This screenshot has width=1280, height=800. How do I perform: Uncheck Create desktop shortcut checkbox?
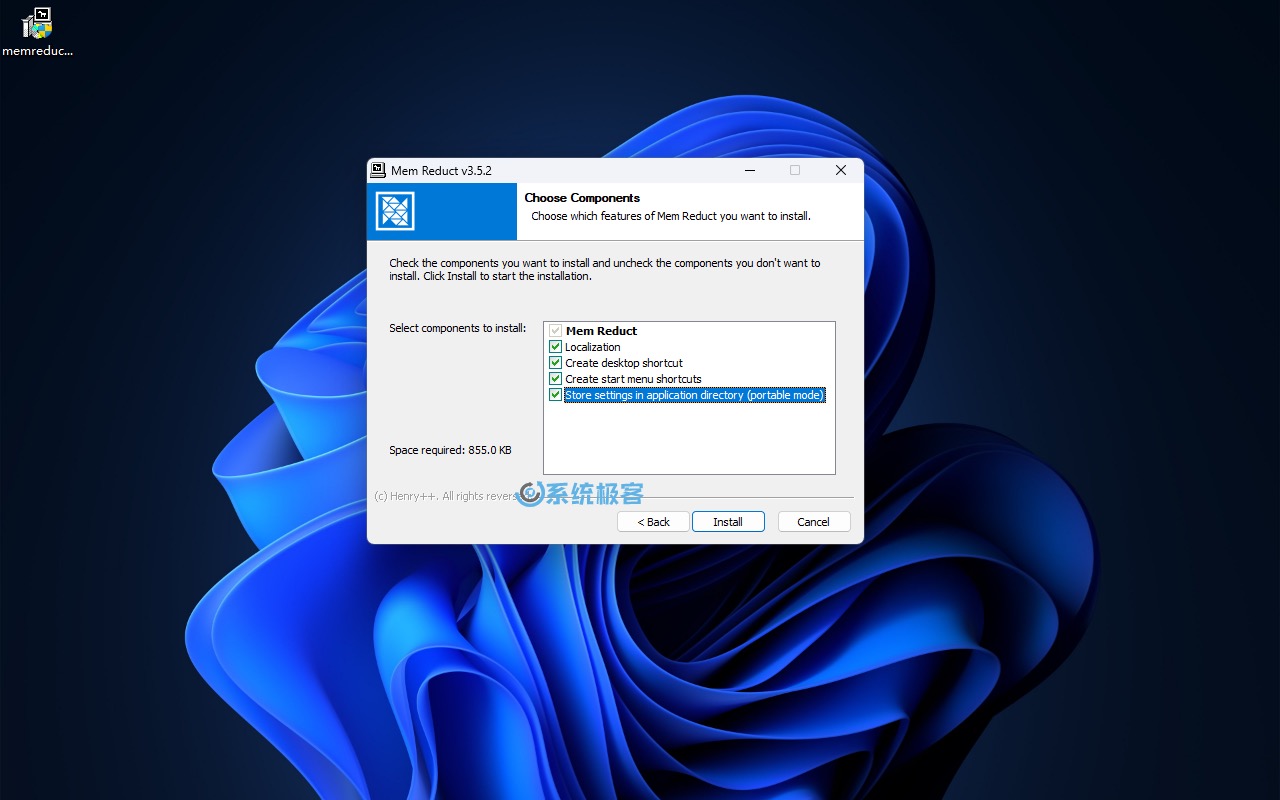point(556,363)
